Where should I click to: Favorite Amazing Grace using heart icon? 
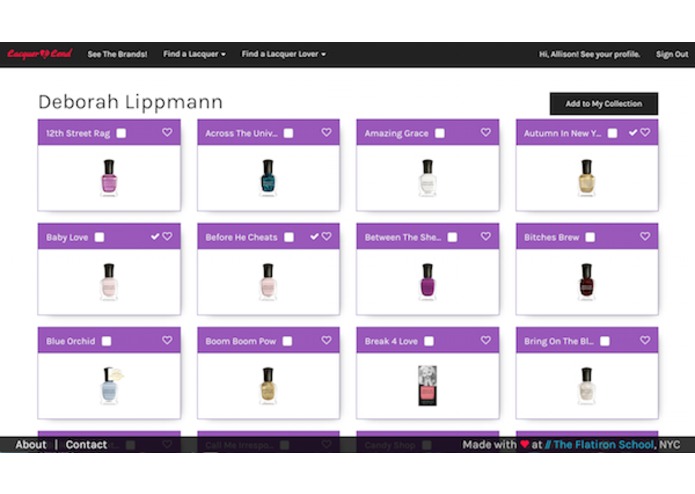(486, 132)
